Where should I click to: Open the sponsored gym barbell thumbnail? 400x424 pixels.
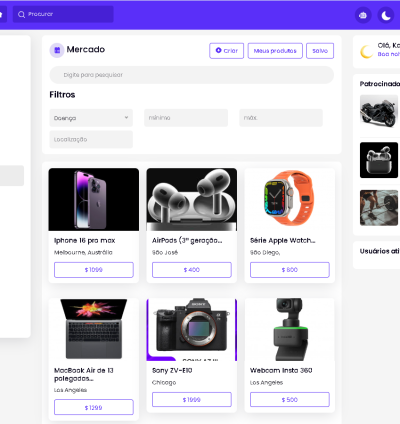pos(379,208)
